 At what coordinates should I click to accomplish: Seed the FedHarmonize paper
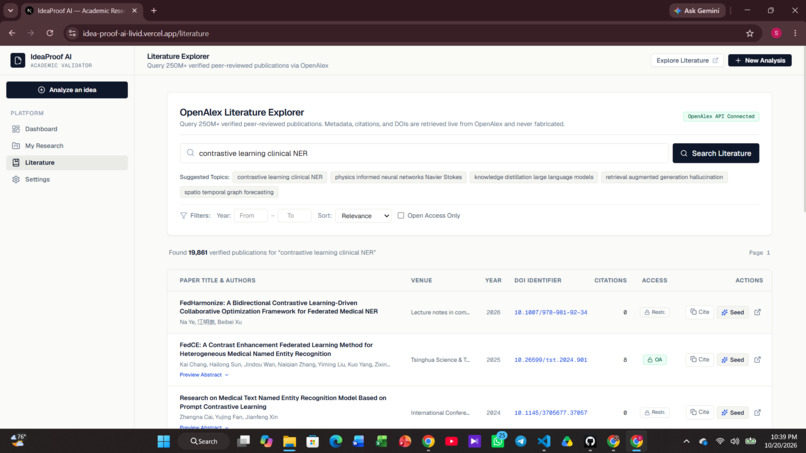[732, 312]
